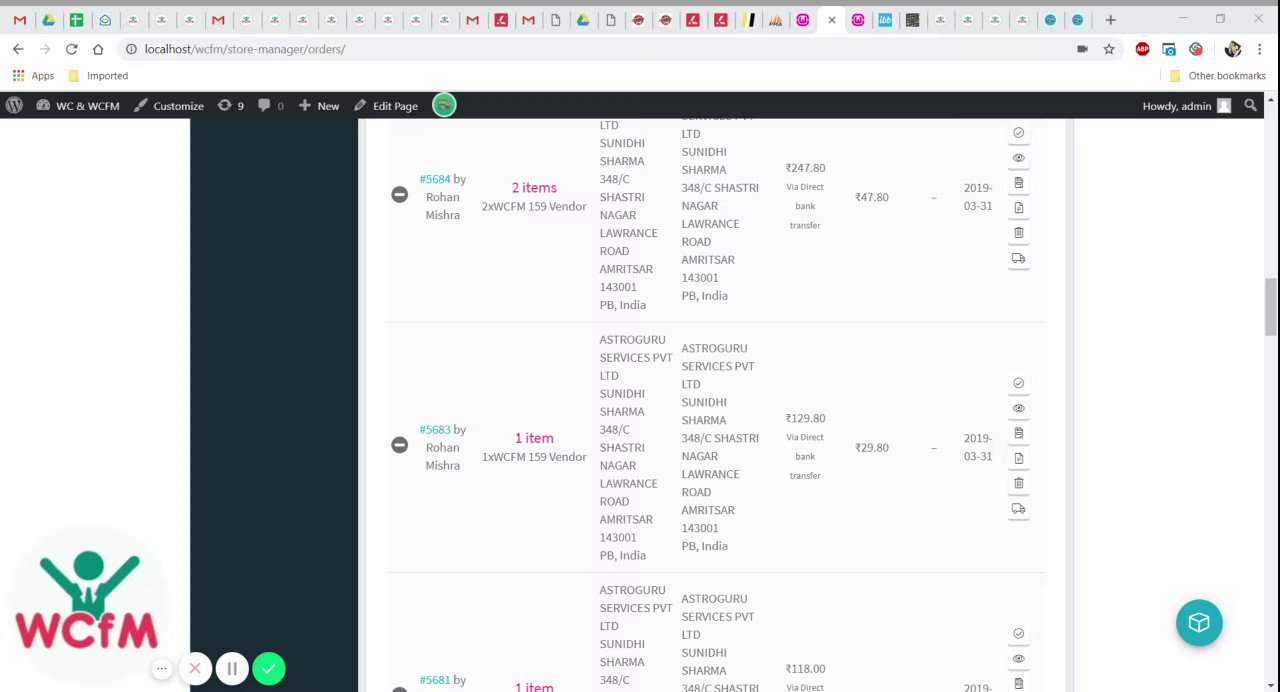Click '1 item' in order #5683 row

[x=534, y=437]
